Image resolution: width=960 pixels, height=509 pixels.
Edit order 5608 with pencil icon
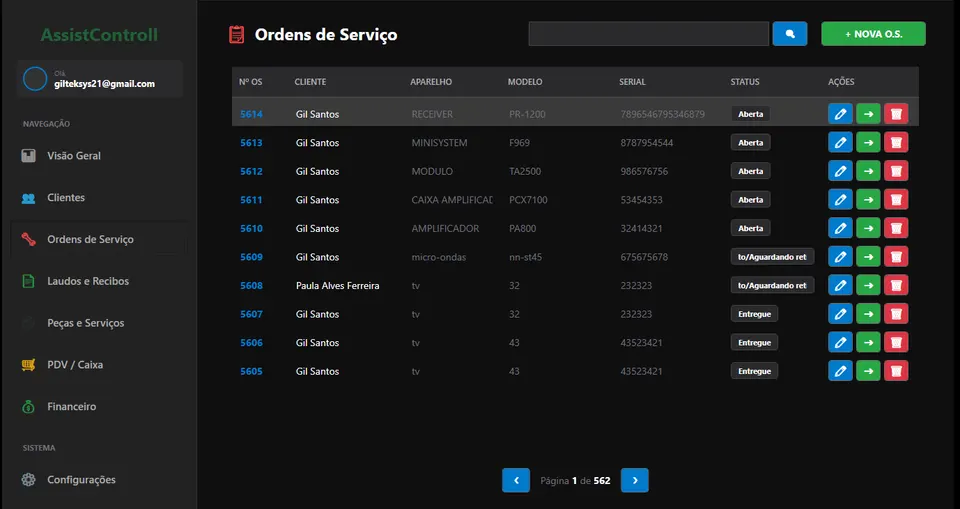(840, 285)
